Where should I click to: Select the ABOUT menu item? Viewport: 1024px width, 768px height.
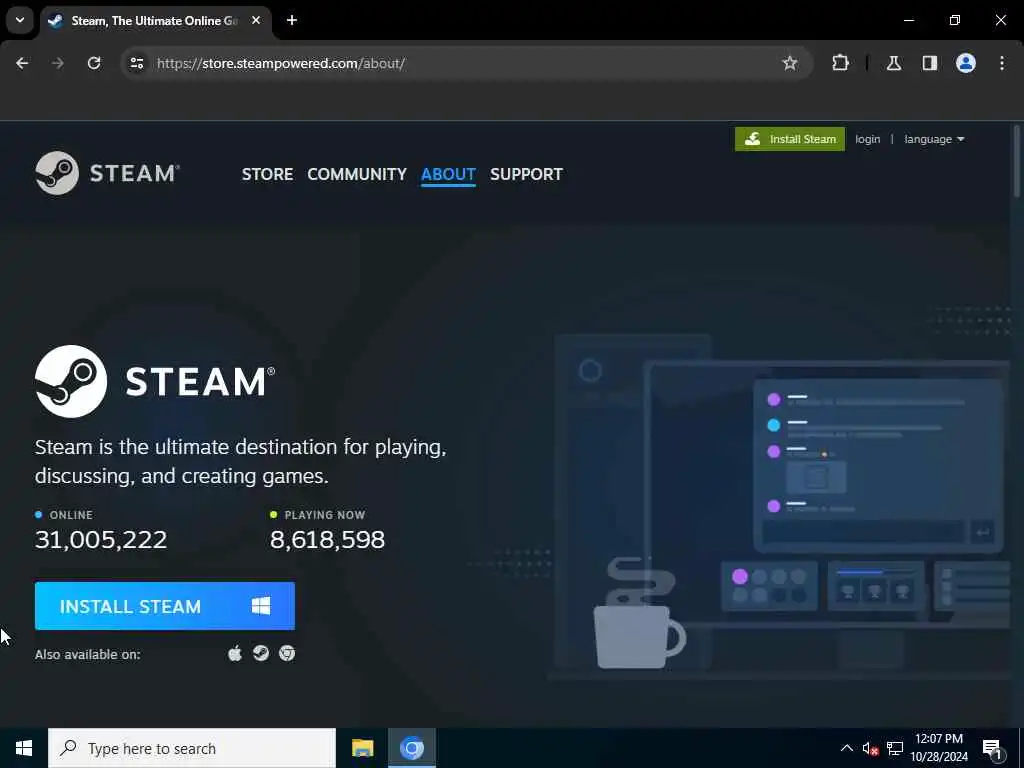(448, 174)
